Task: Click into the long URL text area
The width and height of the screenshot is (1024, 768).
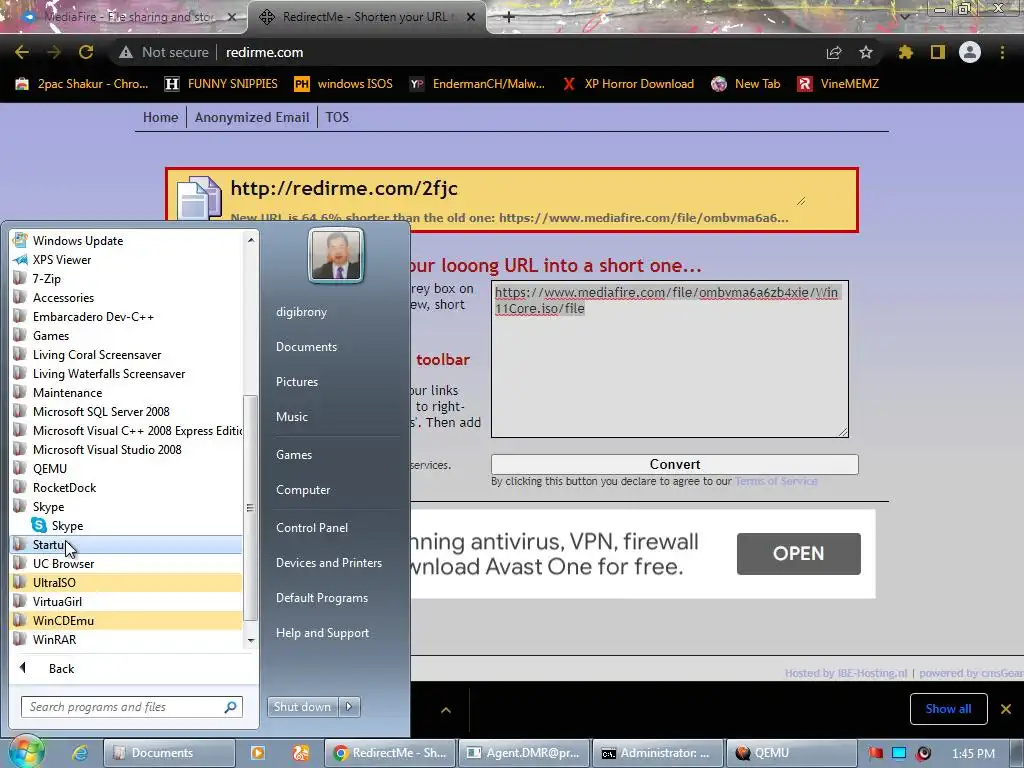Action: click(669, 359)
